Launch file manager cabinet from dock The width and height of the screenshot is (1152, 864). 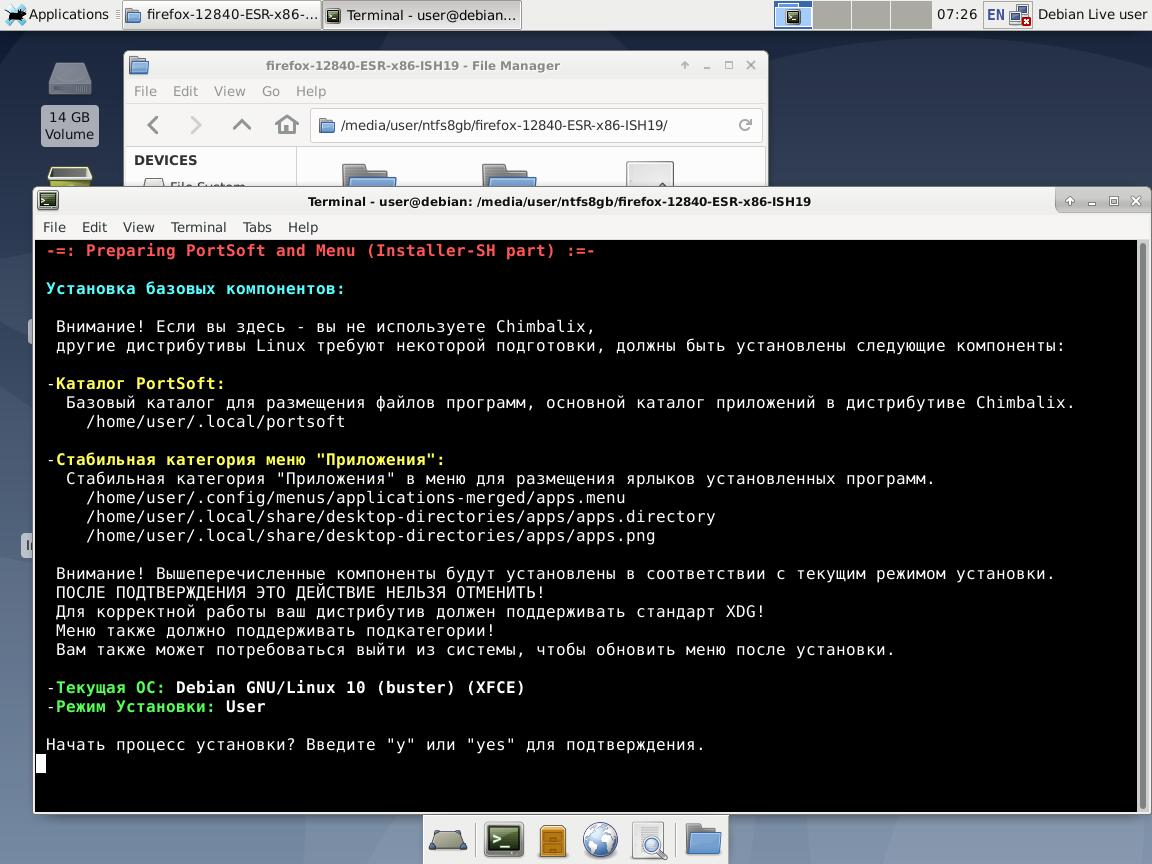click(x=552, y=840)
